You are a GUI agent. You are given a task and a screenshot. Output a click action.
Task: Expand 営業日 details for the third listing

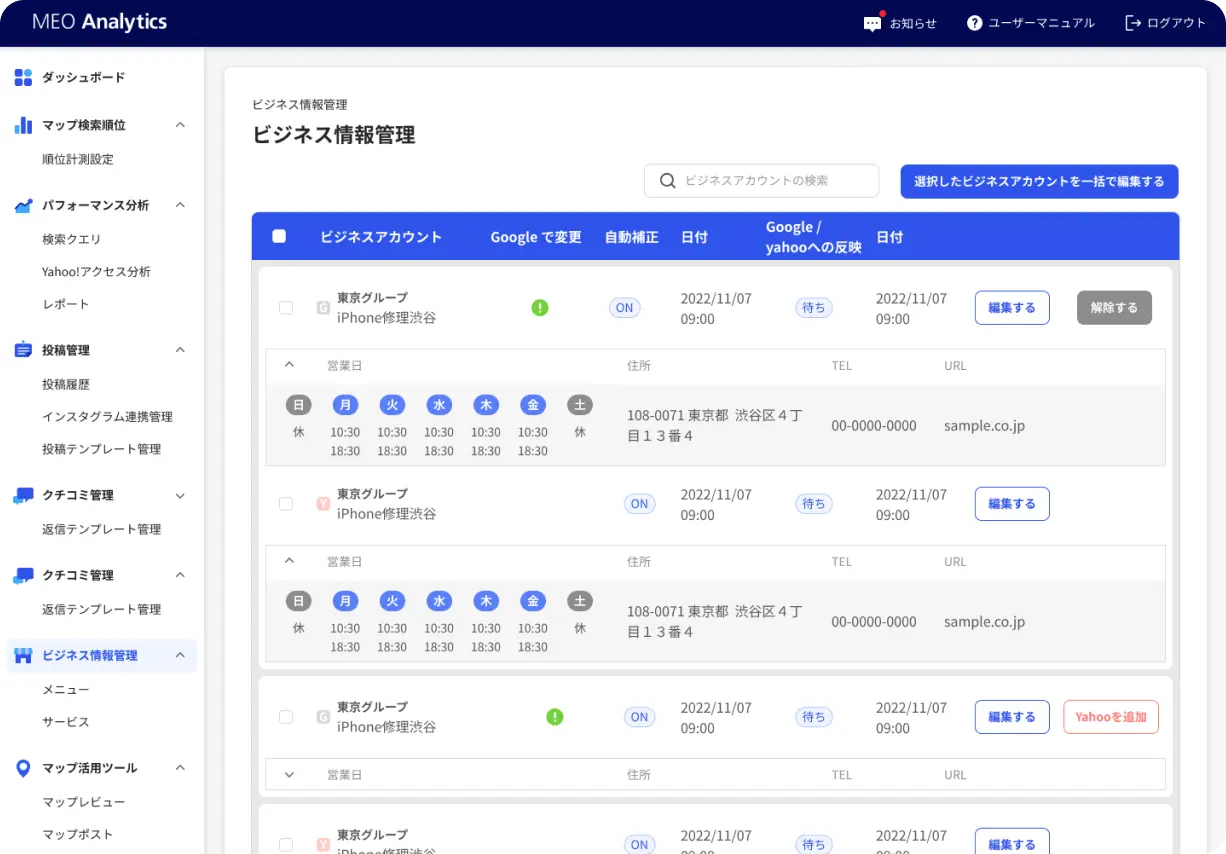click(289, 774)
